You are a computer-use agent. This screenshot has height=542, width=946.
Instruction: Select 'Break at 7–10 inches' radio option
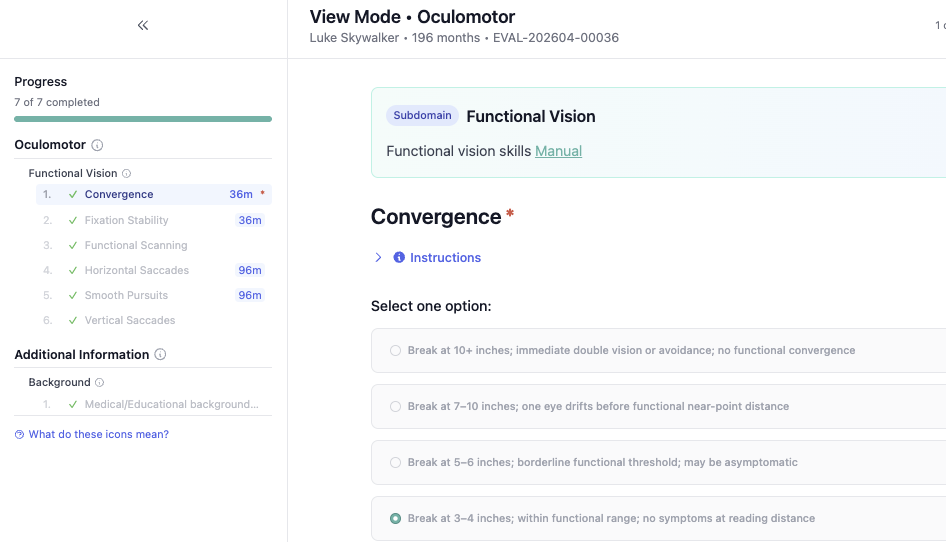point(396,407)
